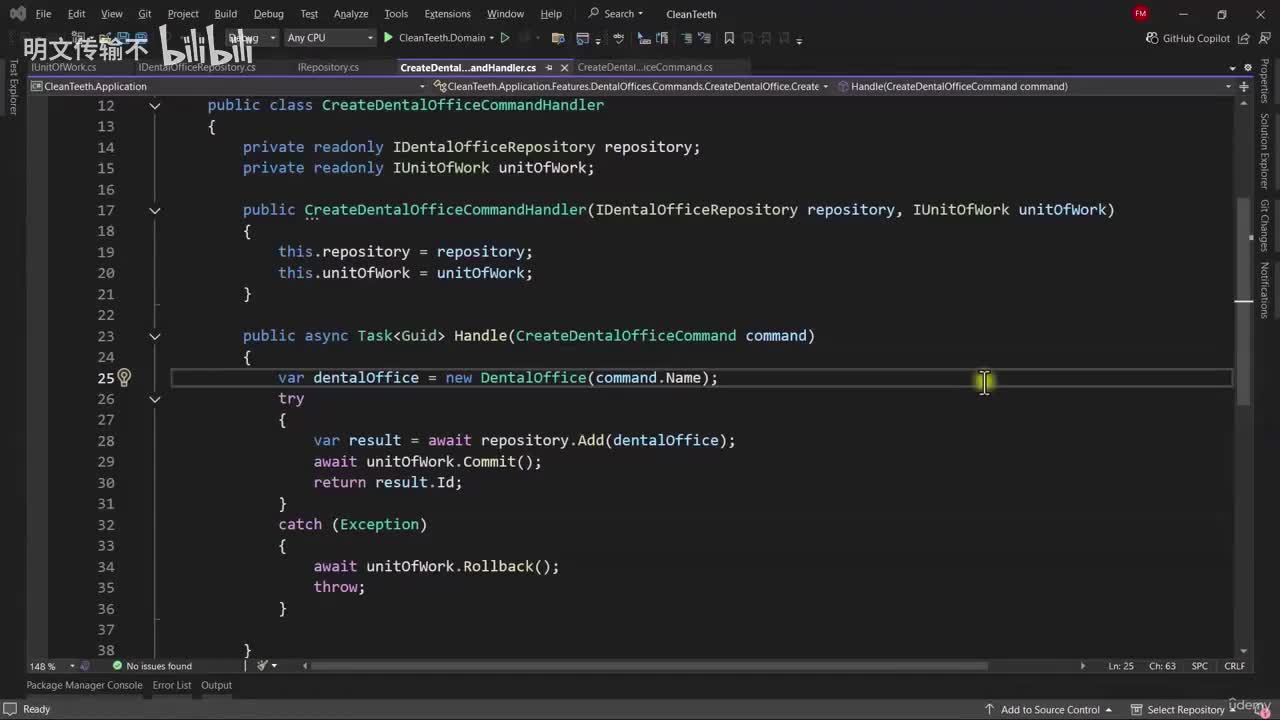Switch to the IRepository.cs tab
This screenshot has width=1280, height=720.
click(328, 68)
